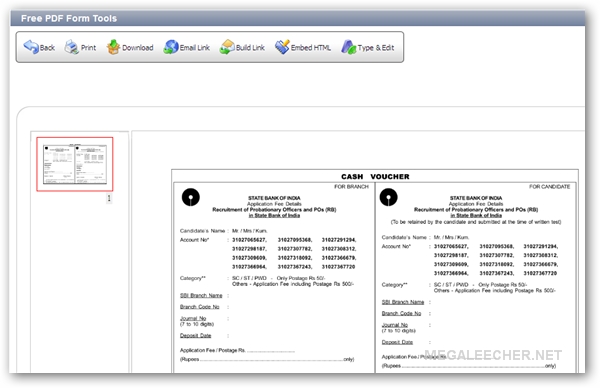Click the CASH VOUCHER heading
Viewport: 600px width, 388px height.
[375, 177]
